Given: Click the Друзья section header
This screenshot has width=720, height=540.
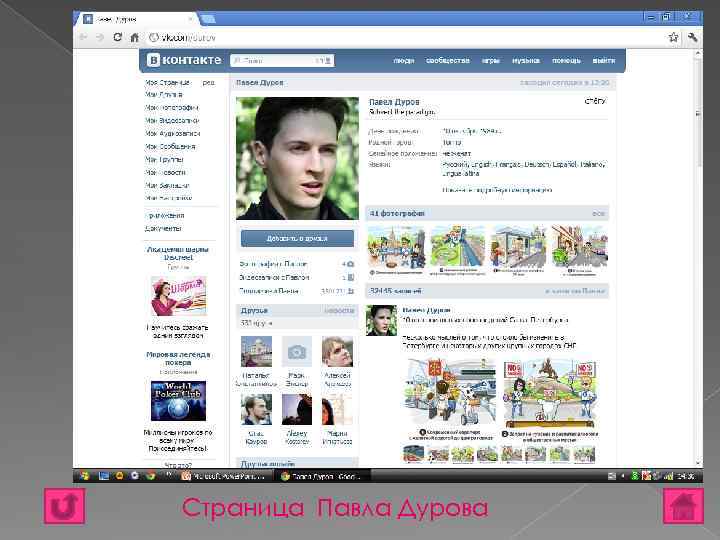Looking at the screenshot, I should (297, 311).
